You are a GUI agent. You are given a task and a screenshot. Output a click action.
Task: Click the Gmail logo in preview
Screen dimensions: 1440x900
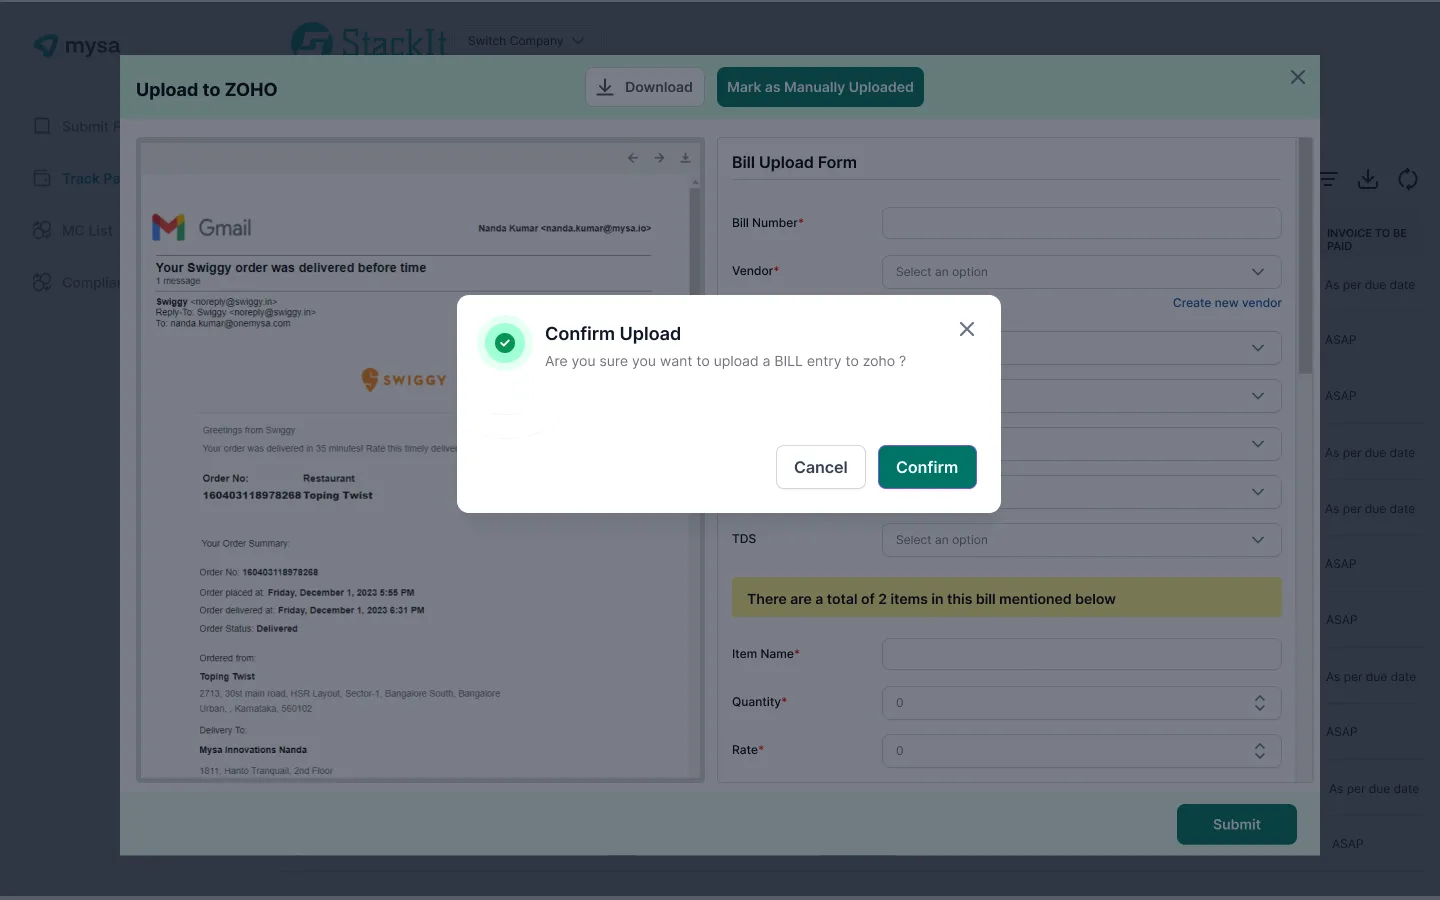(x=202, y=227)
